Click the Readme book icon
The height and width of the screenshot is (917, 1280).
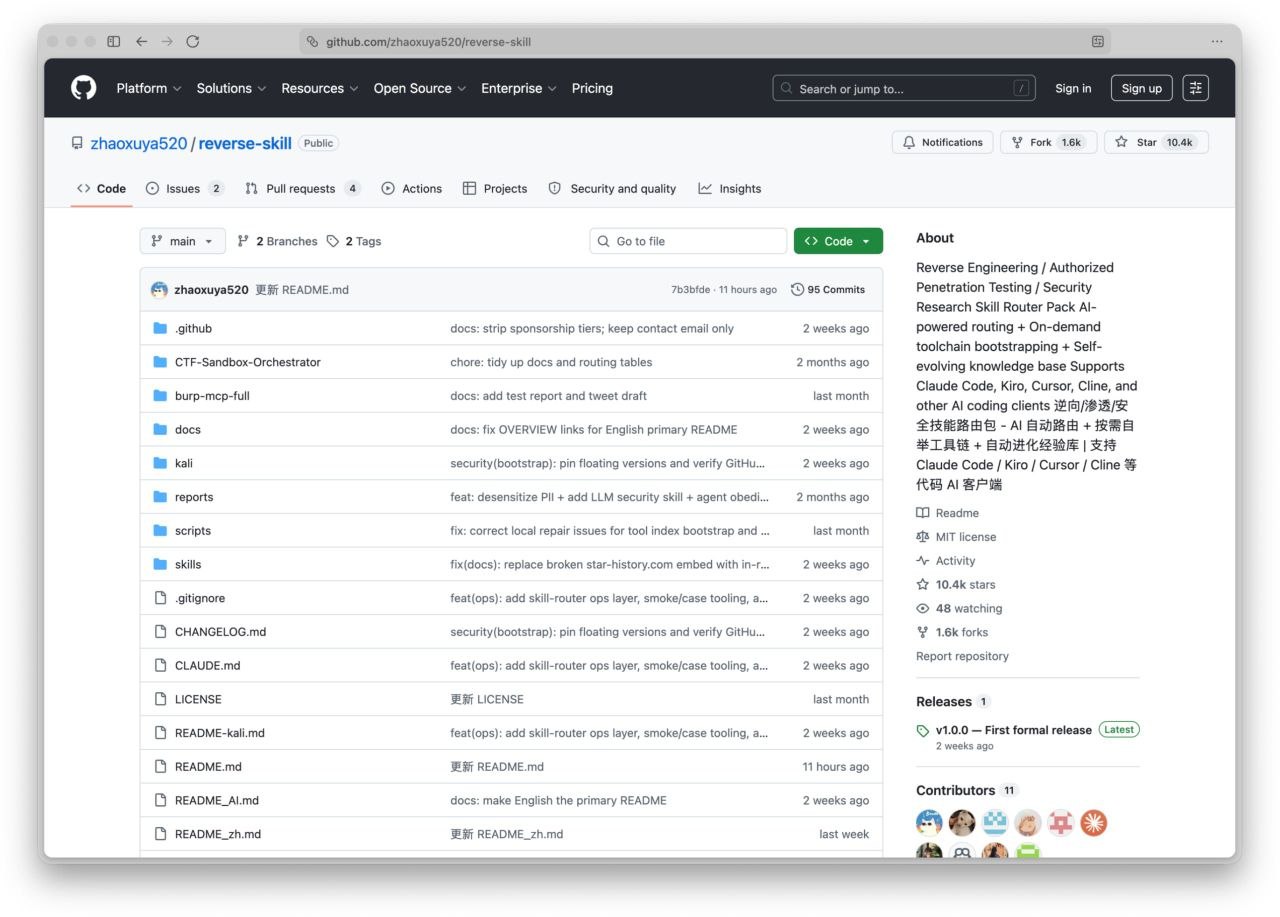[923, 513]
